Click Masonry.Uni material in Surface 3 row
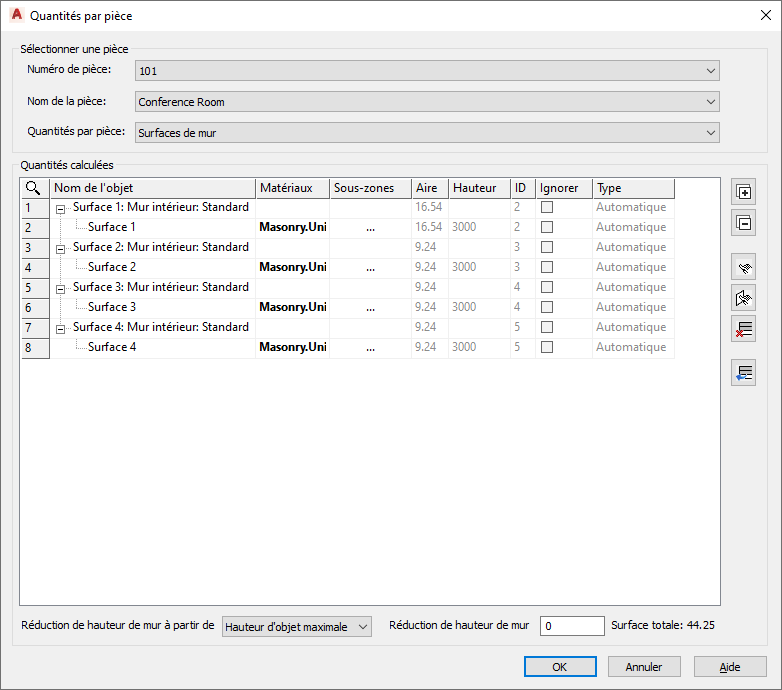Screen dimensions: 782x690 coord(293,307)
